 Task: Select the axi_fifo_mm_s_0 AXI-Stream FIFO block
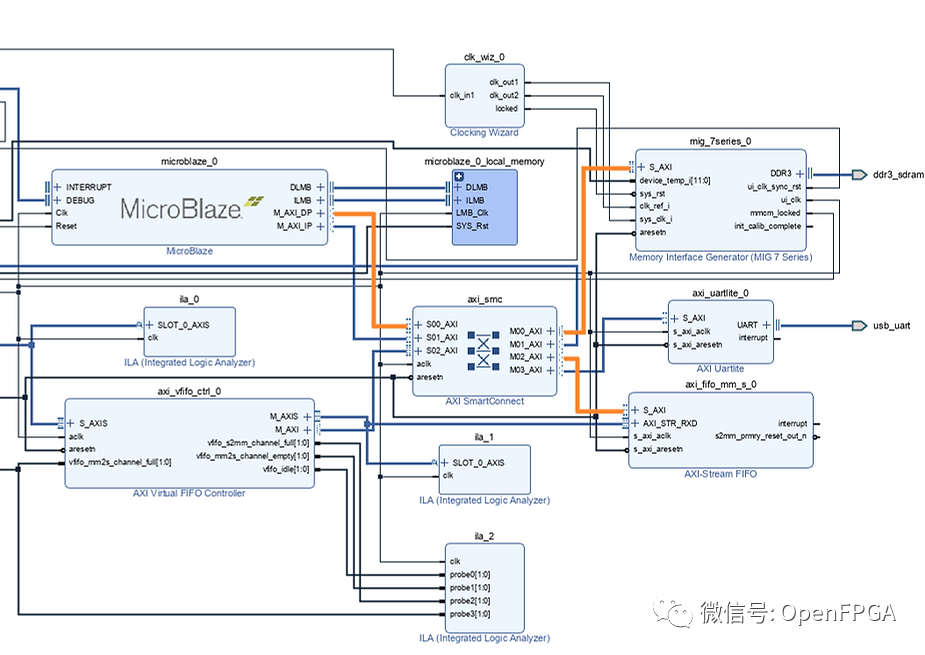point(720,430)
